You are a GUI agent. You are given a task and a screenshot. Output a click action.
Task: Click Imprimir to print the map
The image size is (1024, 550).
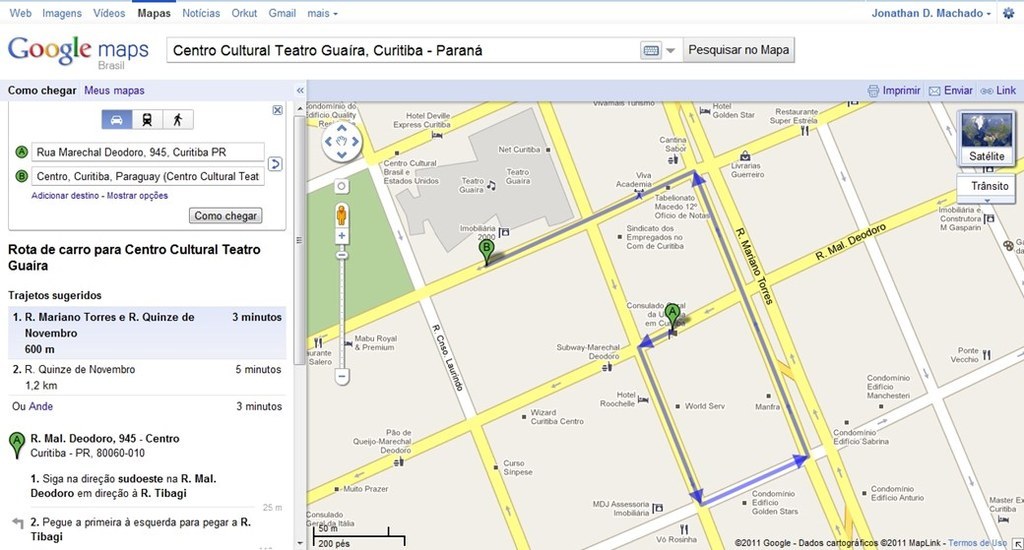point(894,91)
